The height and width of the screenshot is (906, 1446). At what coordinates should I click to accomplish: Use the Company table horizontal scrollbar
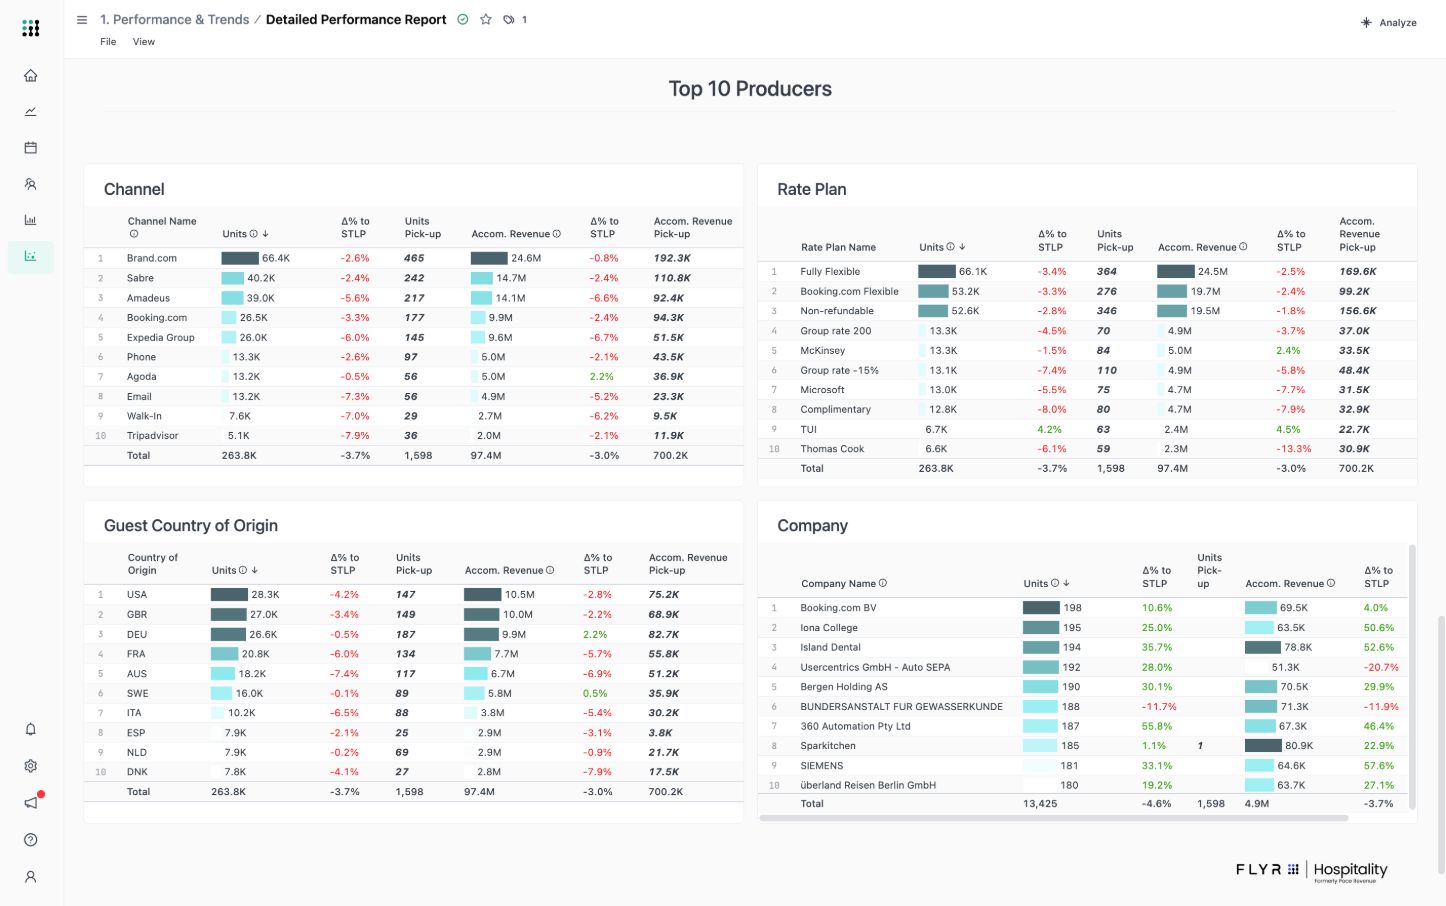(1054, 818)
